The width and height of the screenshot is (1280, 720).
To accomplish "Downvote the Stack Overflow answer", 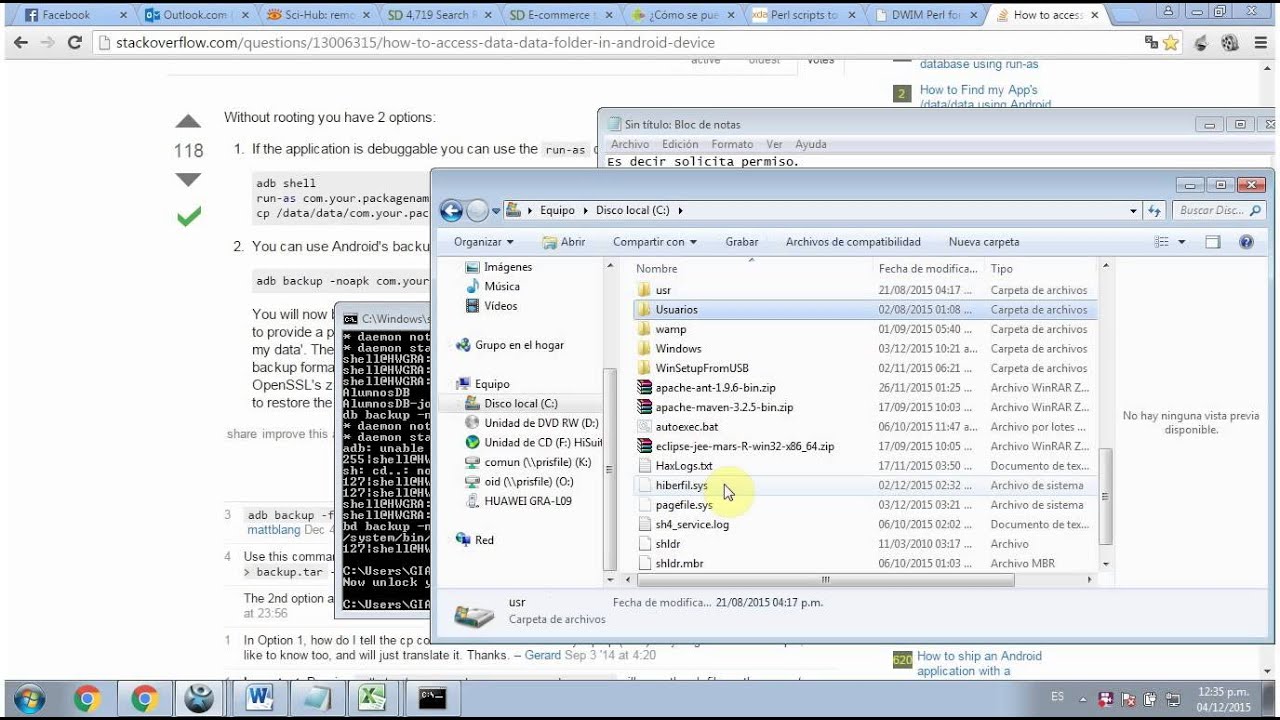I will point(188,180).
